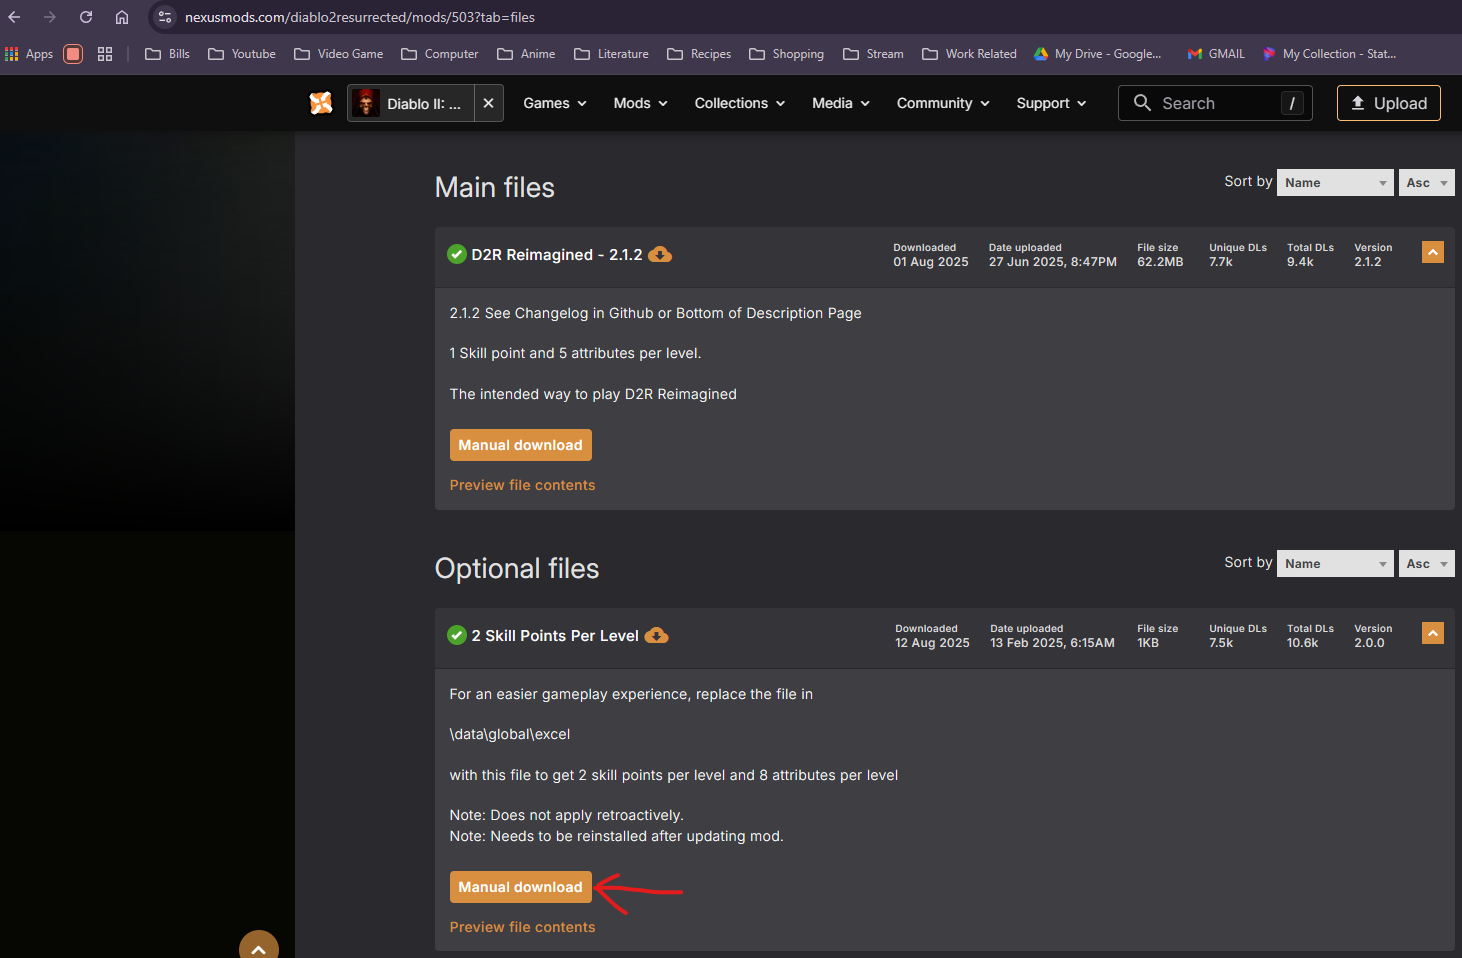Go back using browser back arrow
This screenshot has width=1462, height=958.
click(14, 17)
